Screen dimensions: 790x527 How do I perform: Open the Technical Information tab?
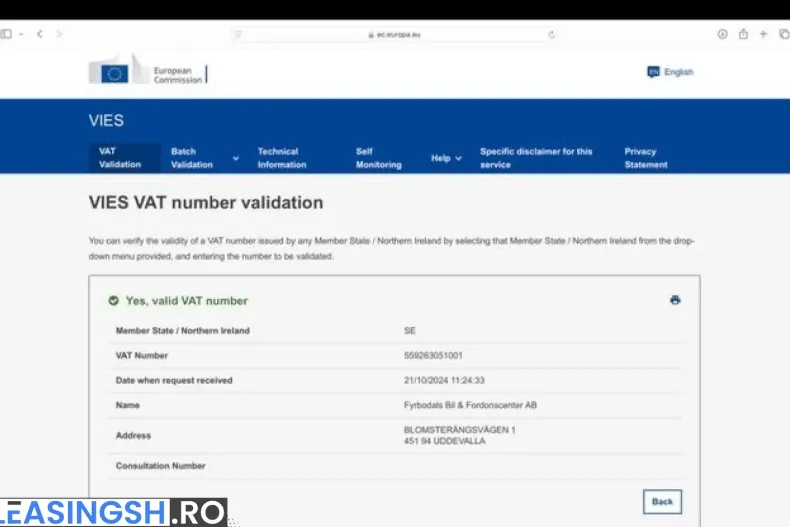pos(282,158)
